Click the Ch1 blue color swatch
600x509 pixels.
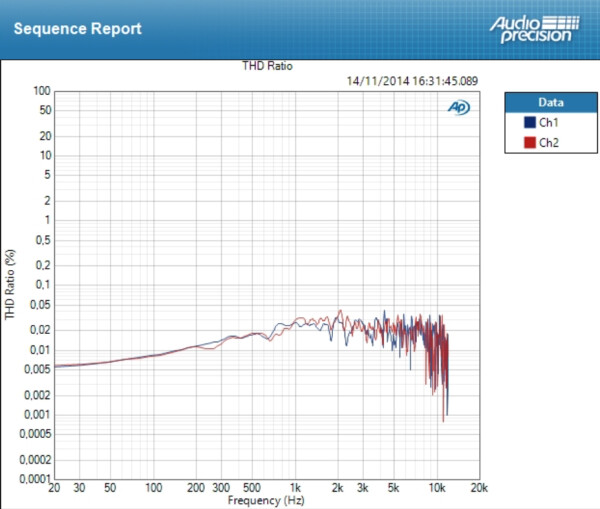click(x=530, y=122)
